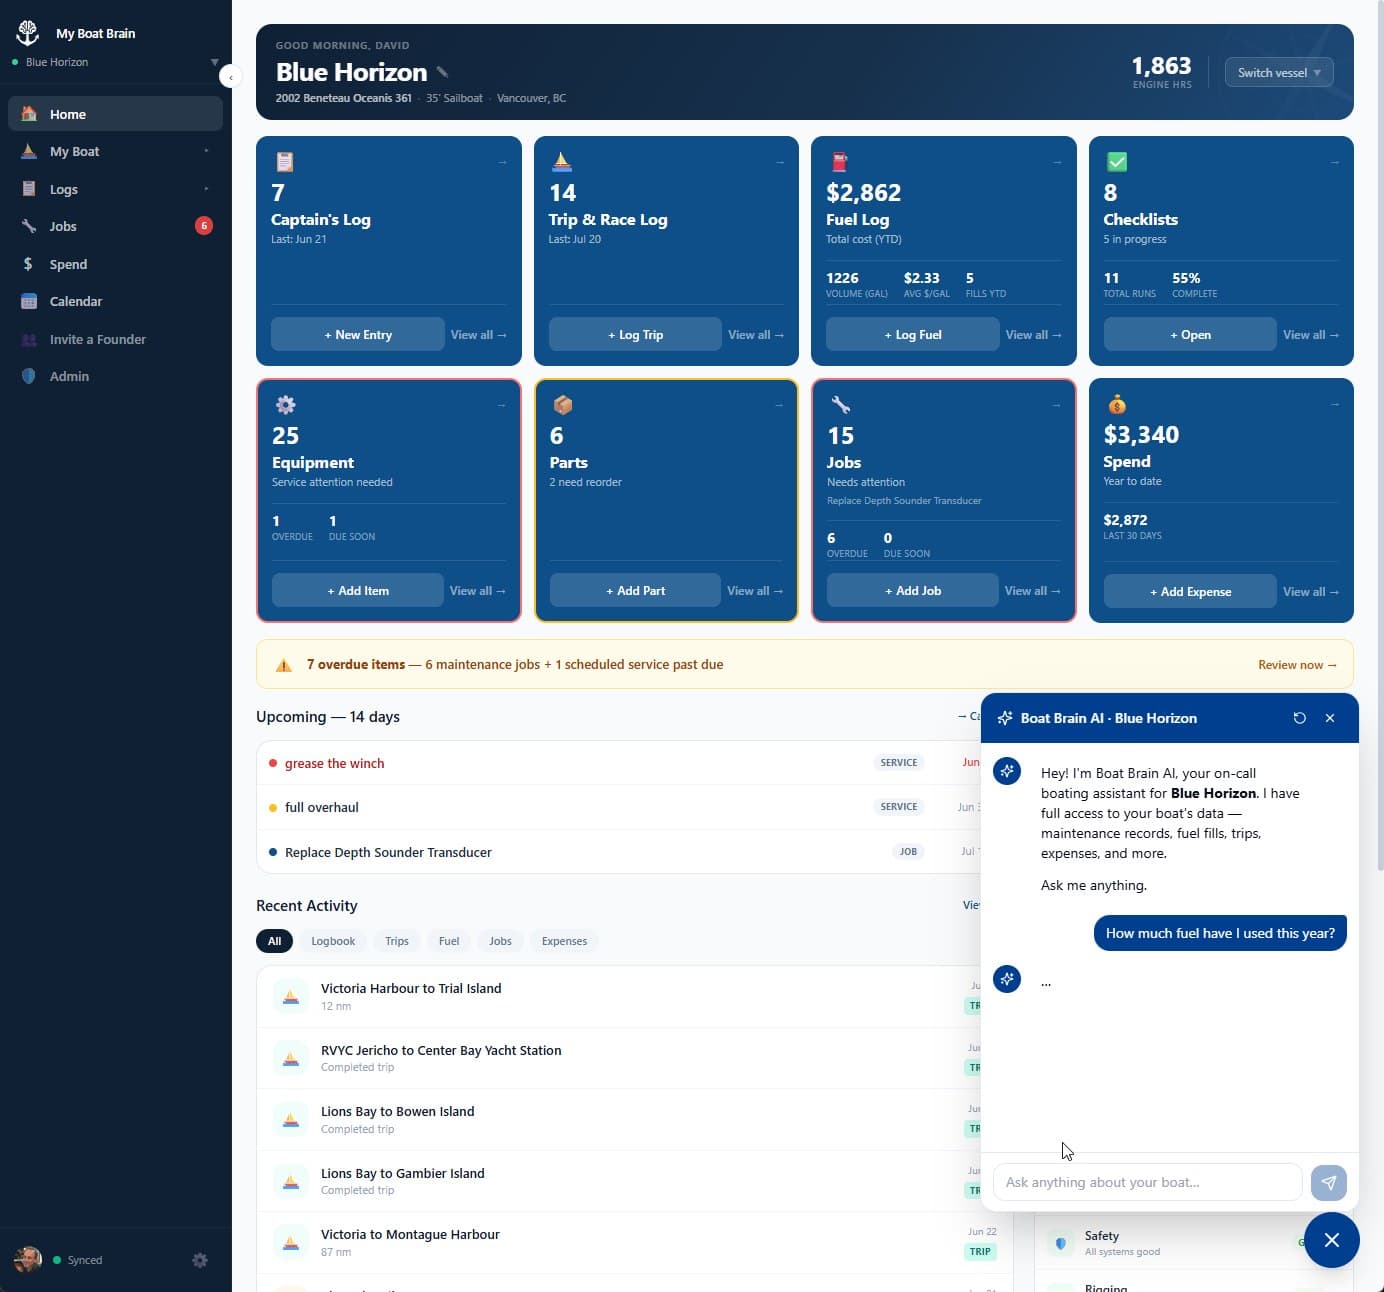Open Jobs in the sidebar

click(115, 226)
